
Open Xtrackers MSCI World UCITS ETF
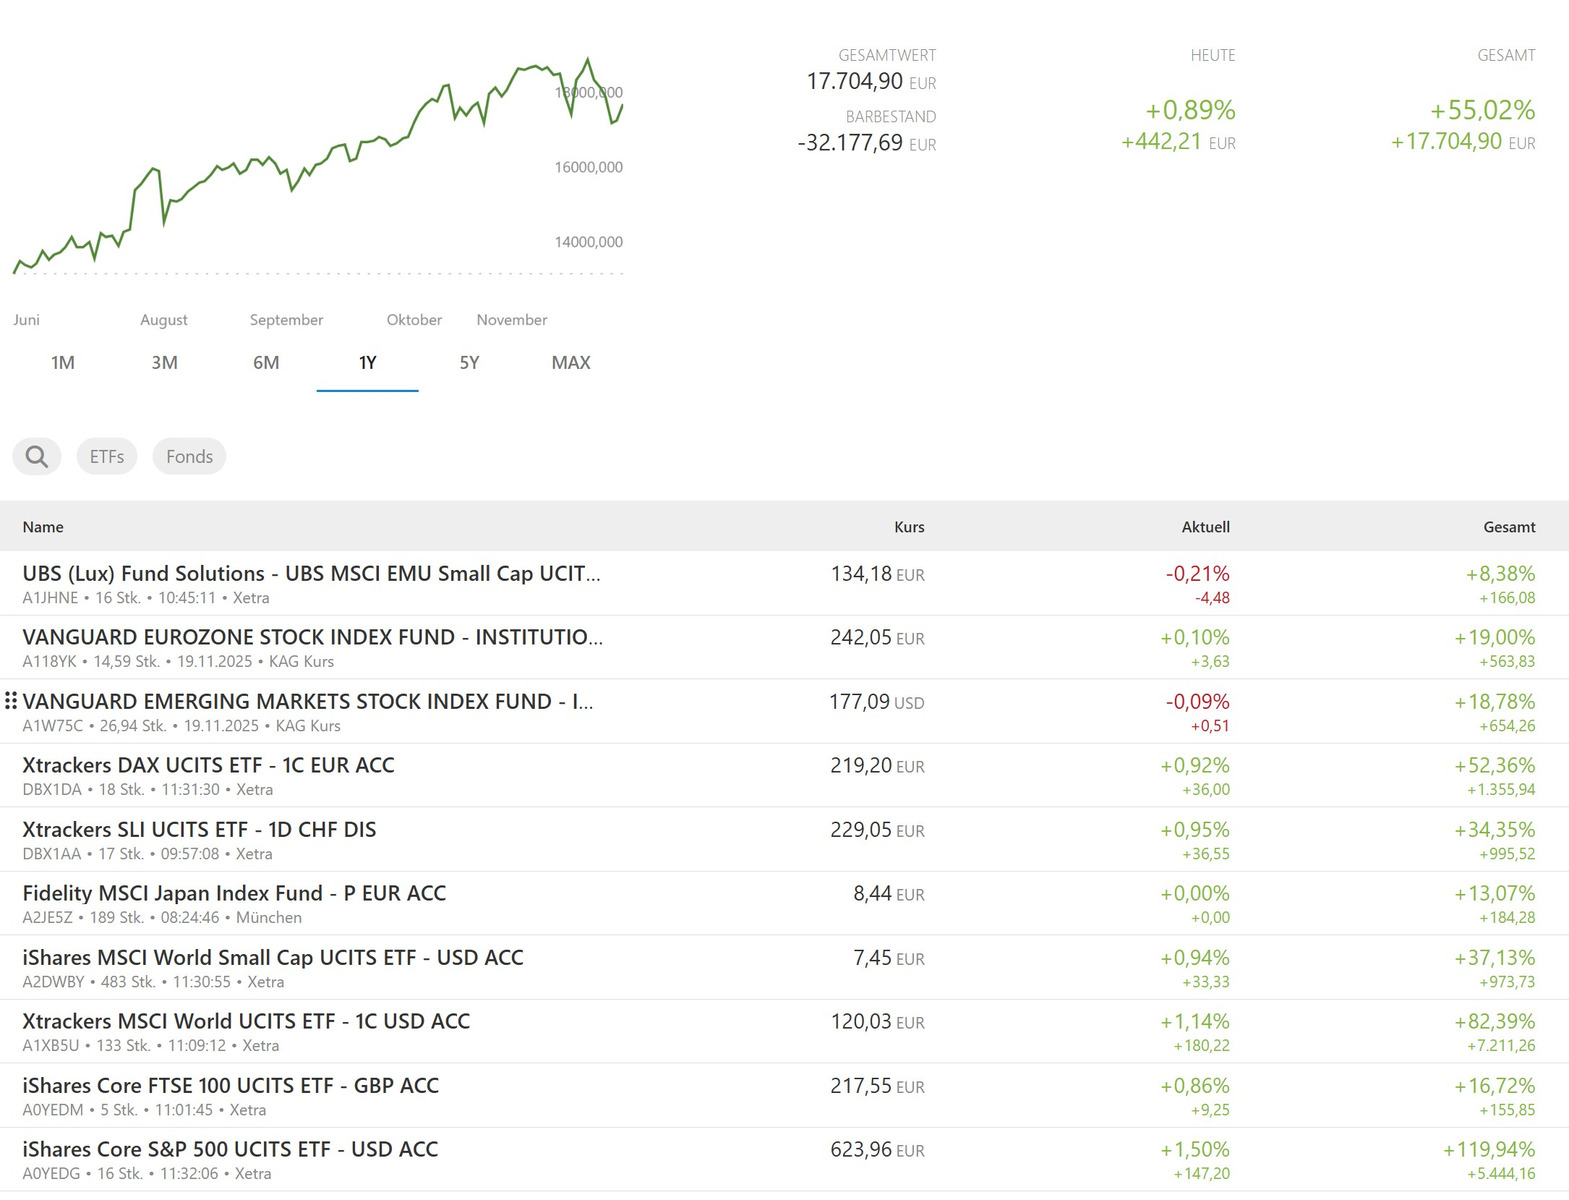click(x=246, y=1022)
